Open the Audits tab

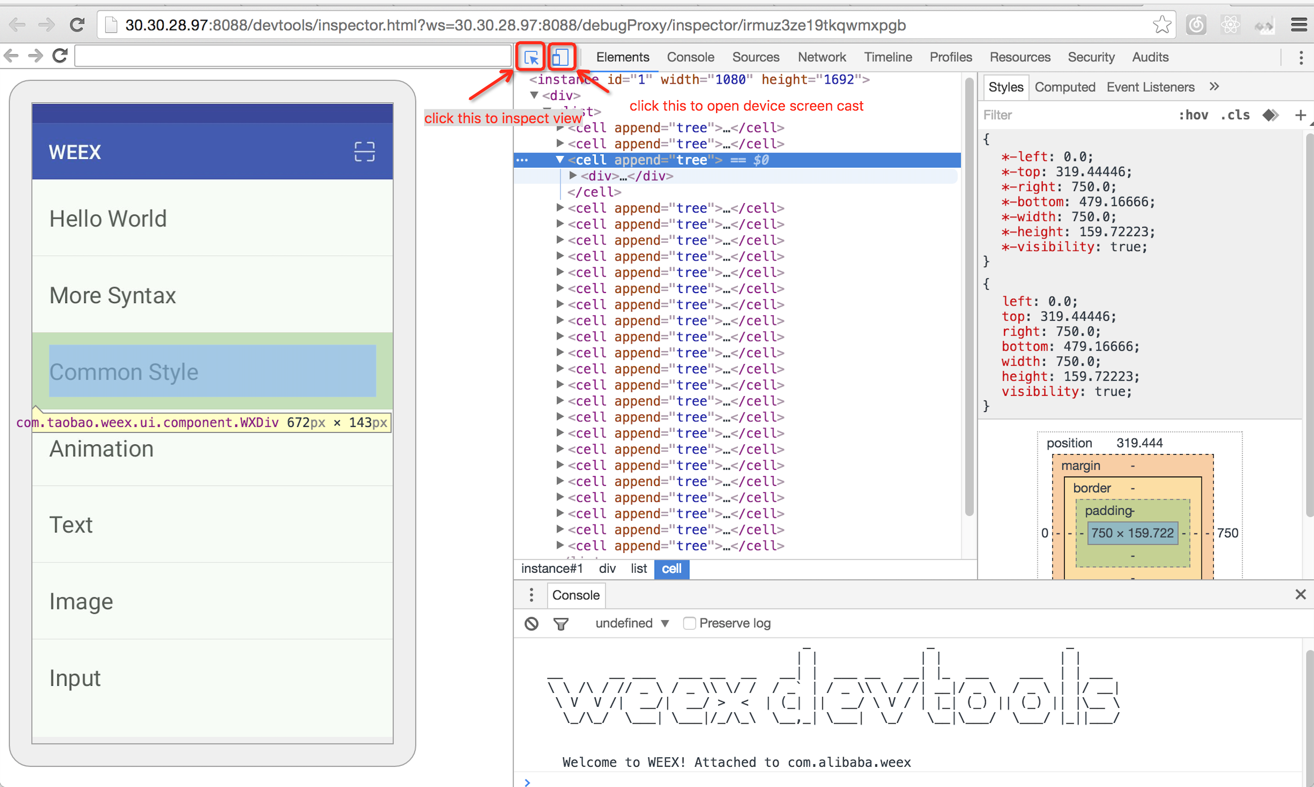pyautogui.click(x=1150, y=58)
